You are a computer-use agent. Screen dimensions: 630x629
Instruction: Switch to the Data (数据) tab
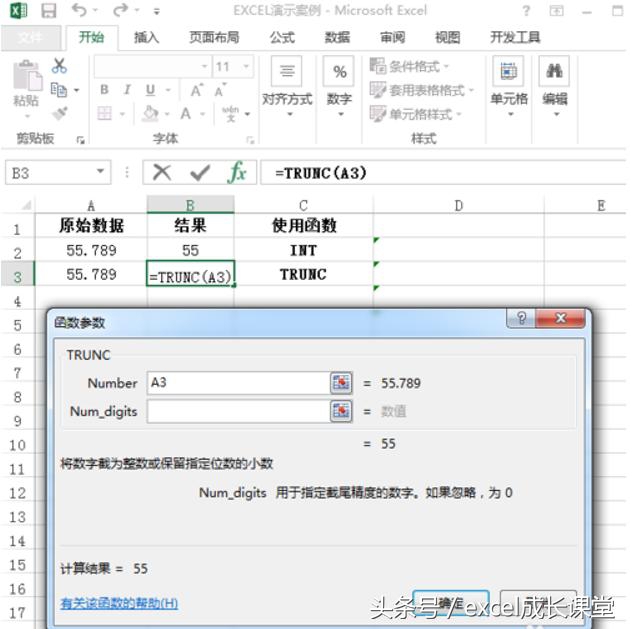[337, 38]
